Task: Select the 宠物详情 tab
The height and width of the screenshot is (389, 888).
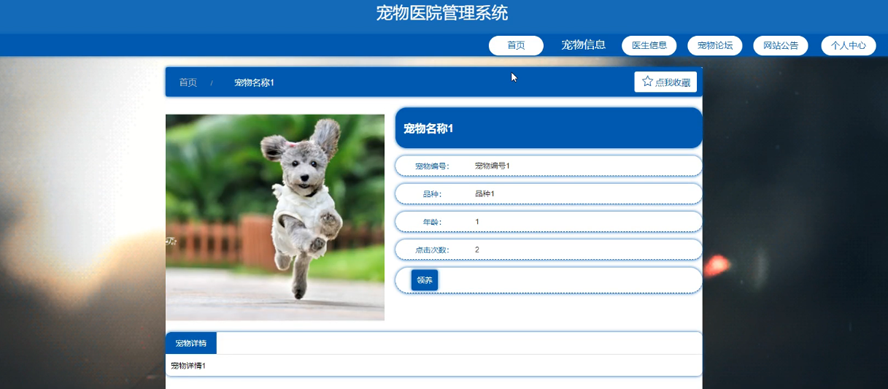Action: (x=191, y=343)
